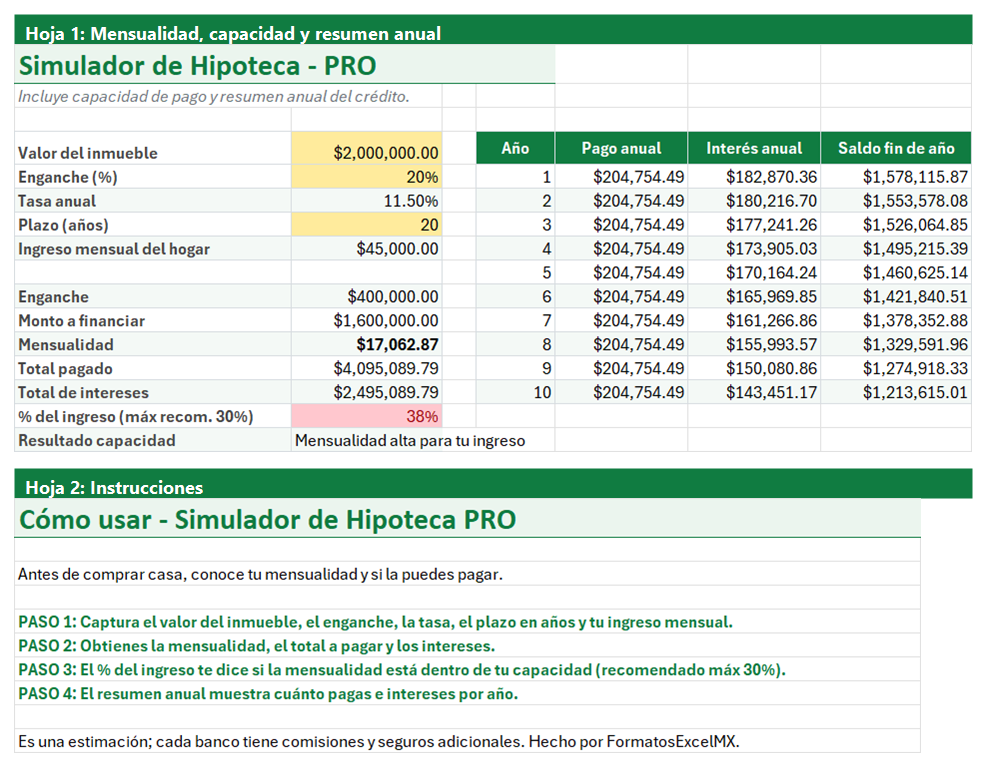Click year 1 interest $182,870.36
Image resolution: width=986 pixels, height=769 pixels.
click(754, 177)
